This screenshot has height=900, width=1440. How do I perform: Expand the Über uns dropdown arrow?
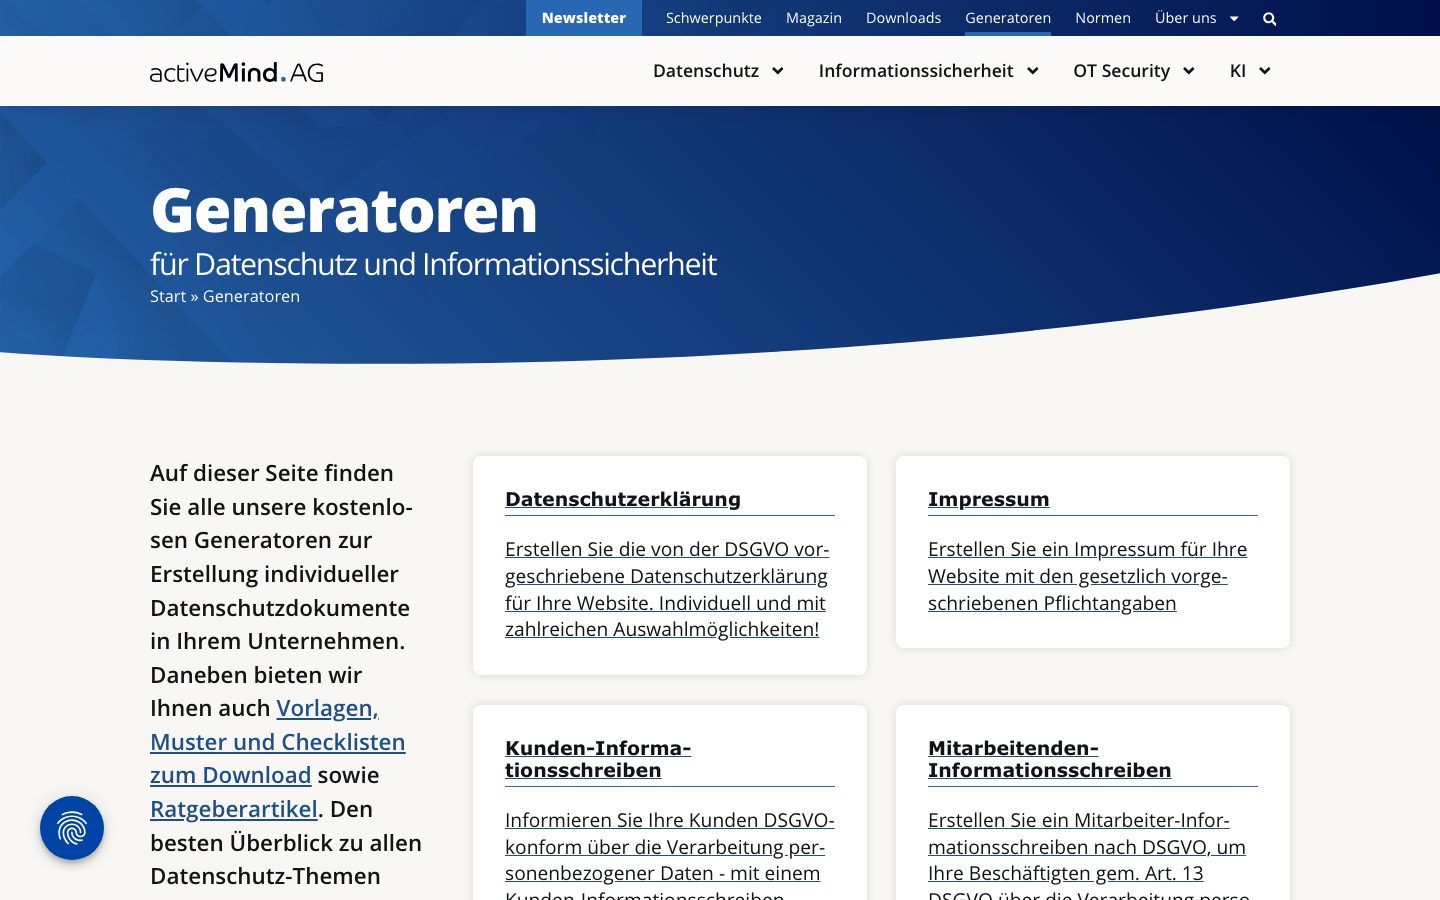1234,19
